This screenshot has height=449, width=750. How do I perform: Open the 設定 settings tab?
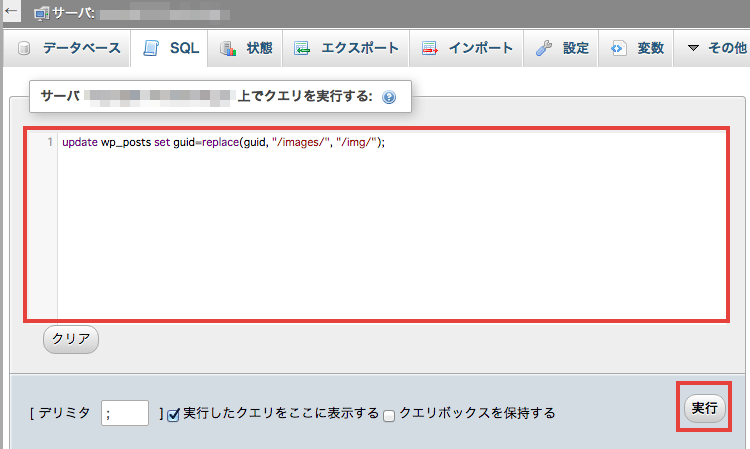(x=561, y=48)
